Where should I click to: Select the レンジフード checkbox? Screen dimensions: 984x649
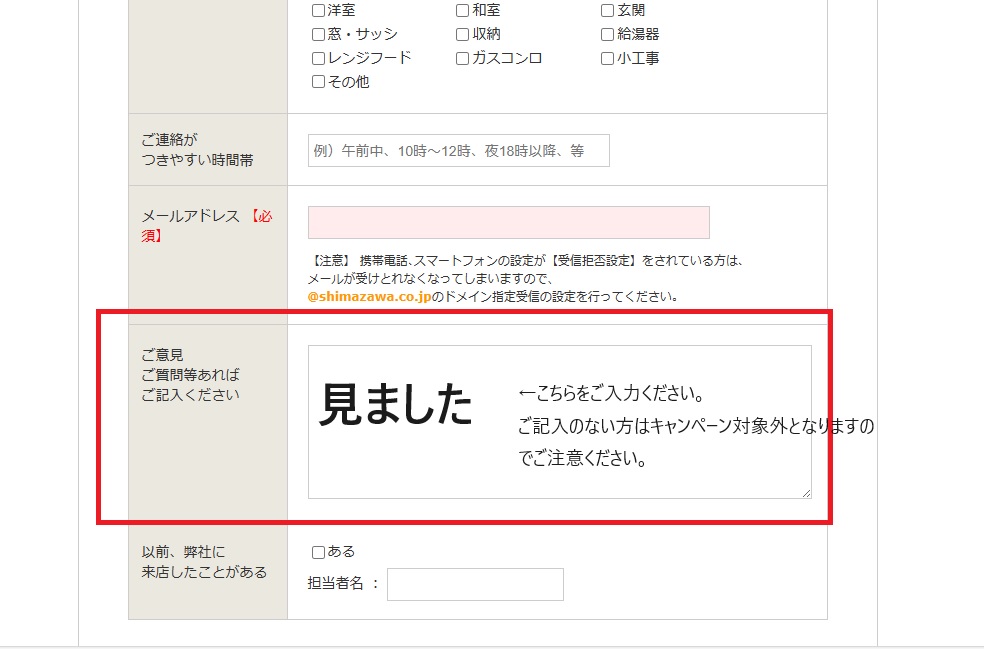(318, 59)
